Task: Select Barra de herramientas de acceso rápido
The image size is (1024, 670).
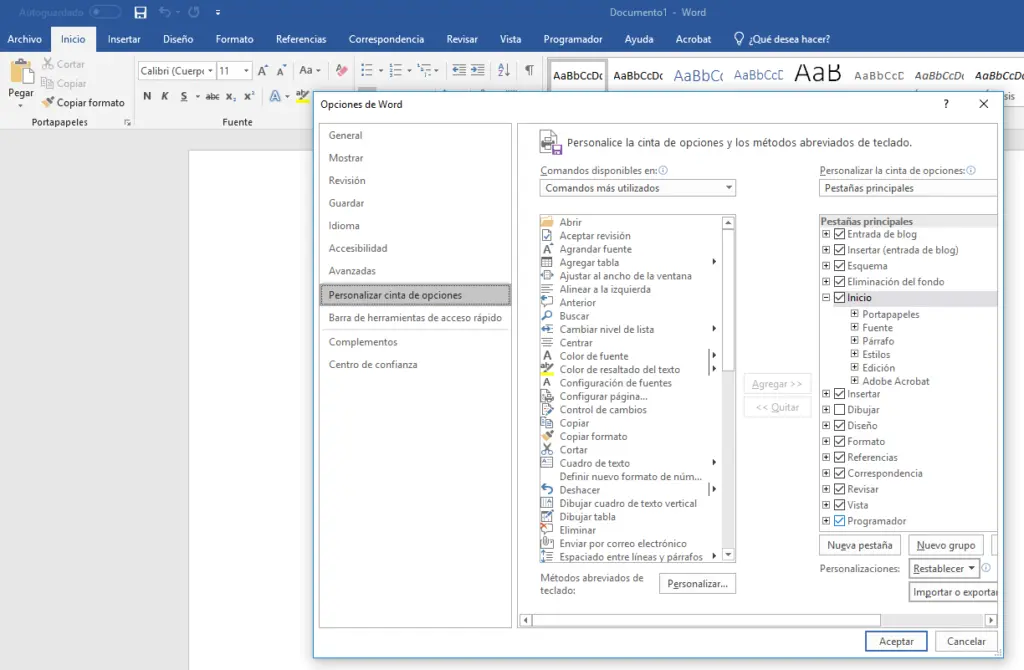Action: [x=415, y=317]
